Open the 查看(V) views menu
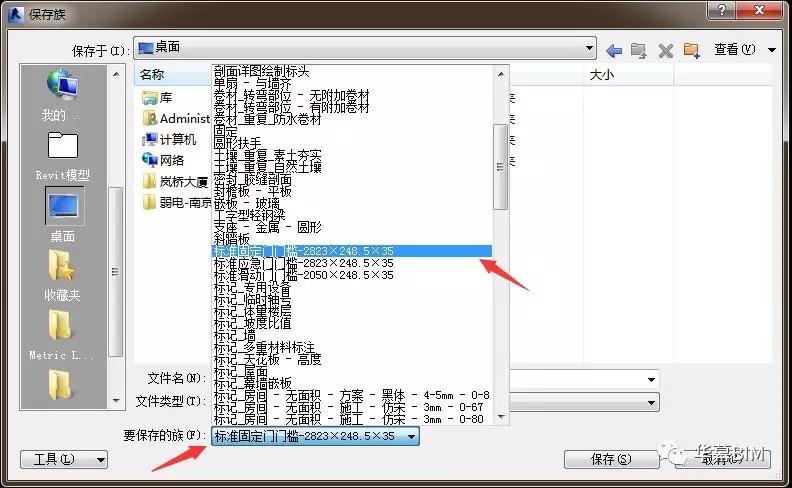 [735, 50]
